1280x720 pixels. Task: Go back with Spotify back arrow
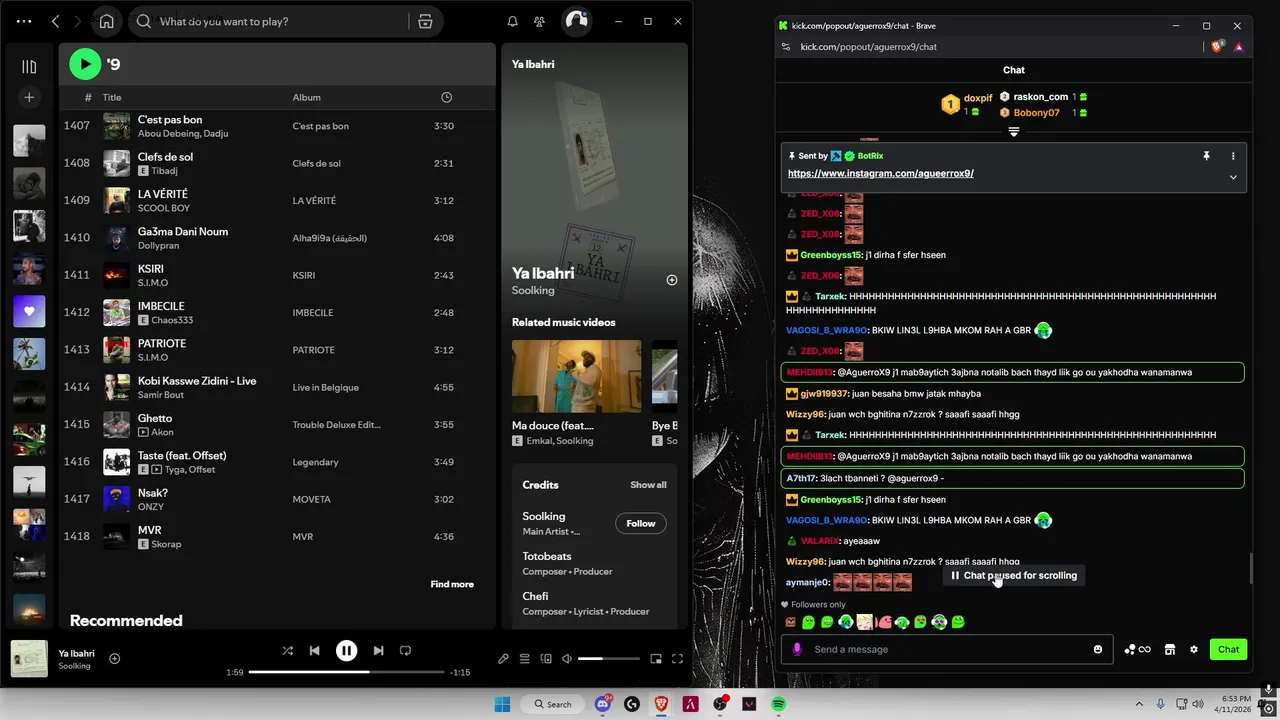click(55, 21)
